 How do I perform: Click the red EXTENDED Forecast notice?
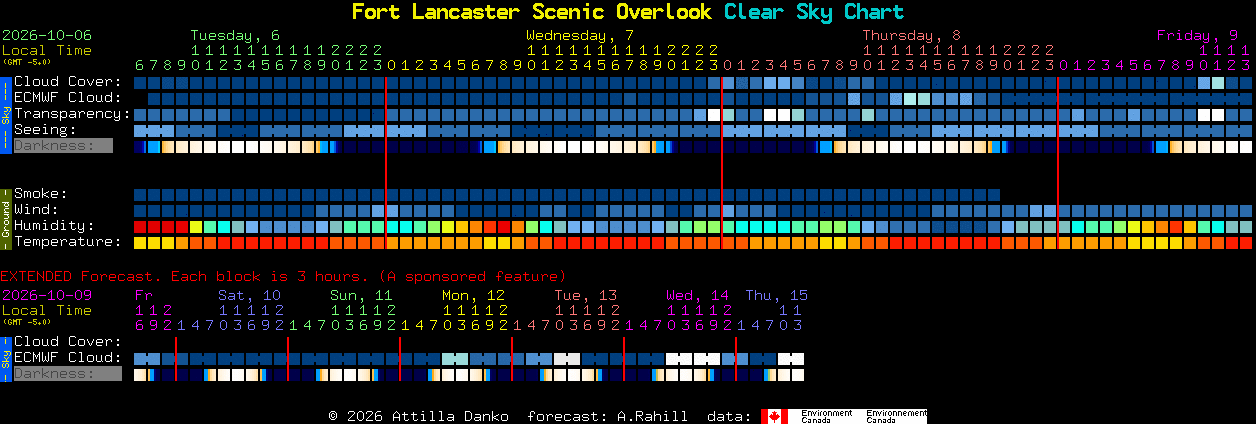tap(283, 276)
